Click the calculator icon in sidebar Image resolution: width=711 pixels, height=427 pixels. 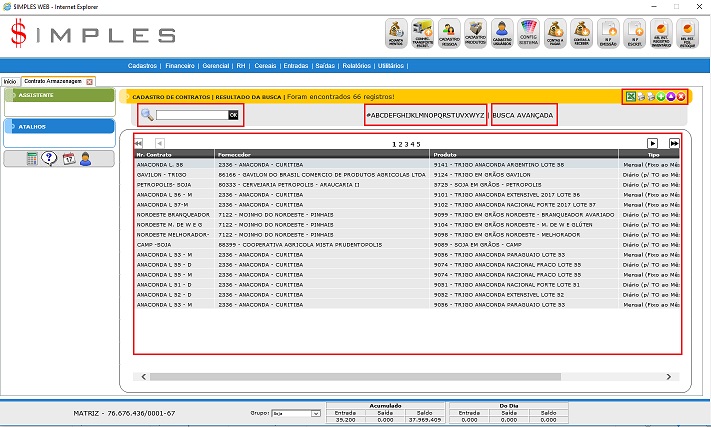pyautogui.click(x=33, y=158)
